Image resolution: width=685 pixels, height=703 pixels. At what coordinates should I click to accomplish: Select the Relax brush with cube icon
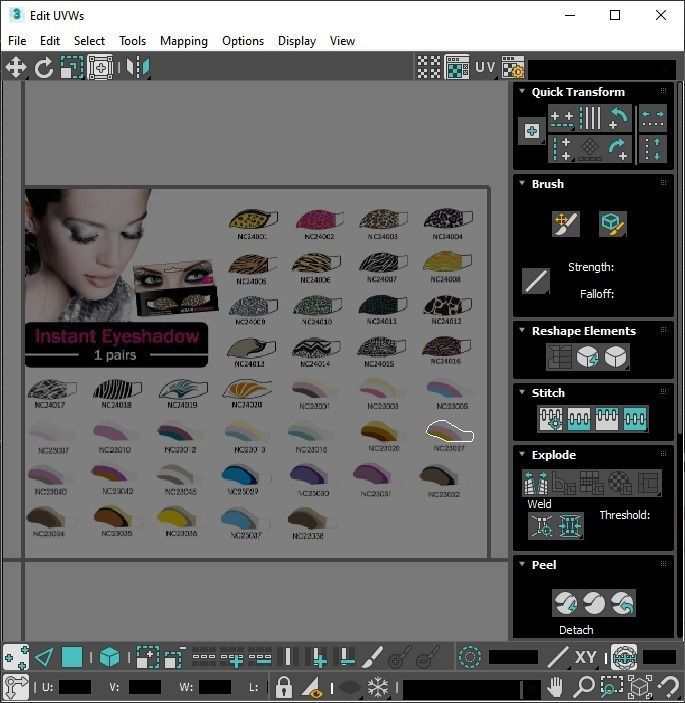pyautogui.click(x=612, y=223)
